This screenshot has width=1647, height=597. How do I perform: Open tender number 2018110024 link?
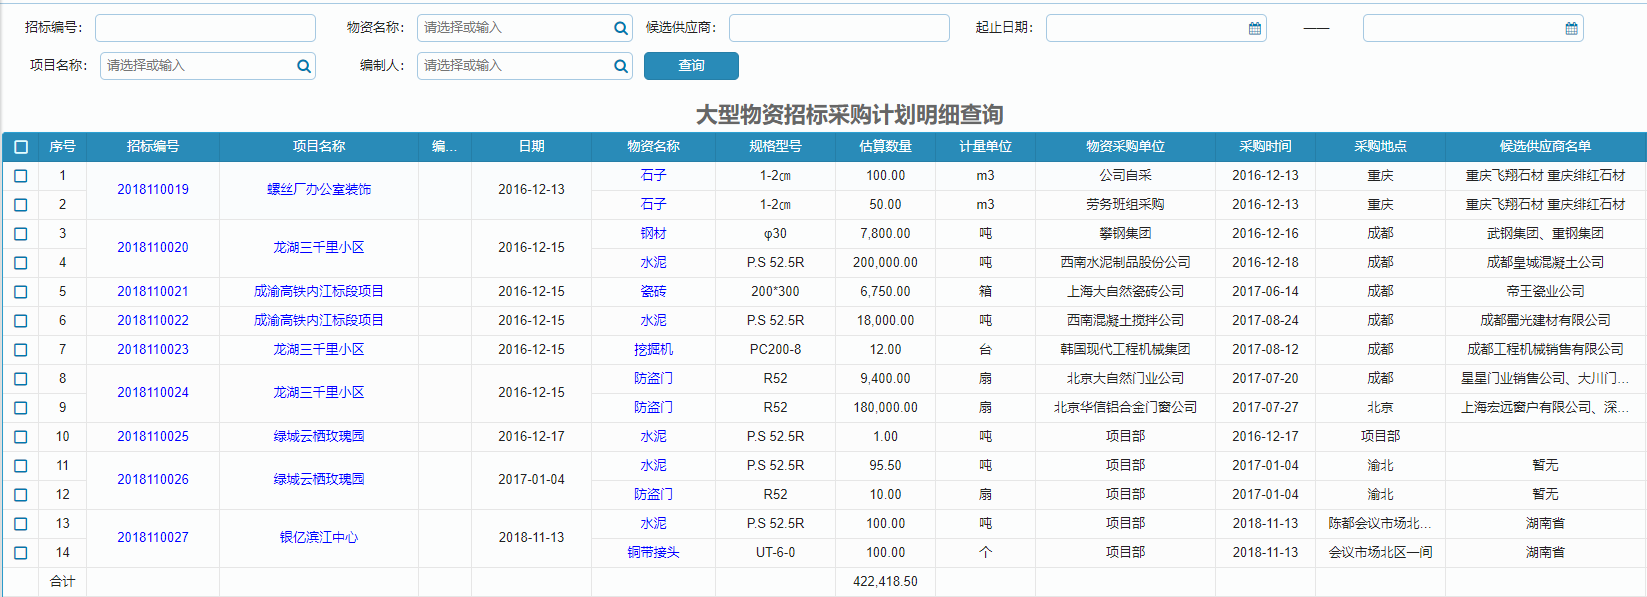point(153,393)
